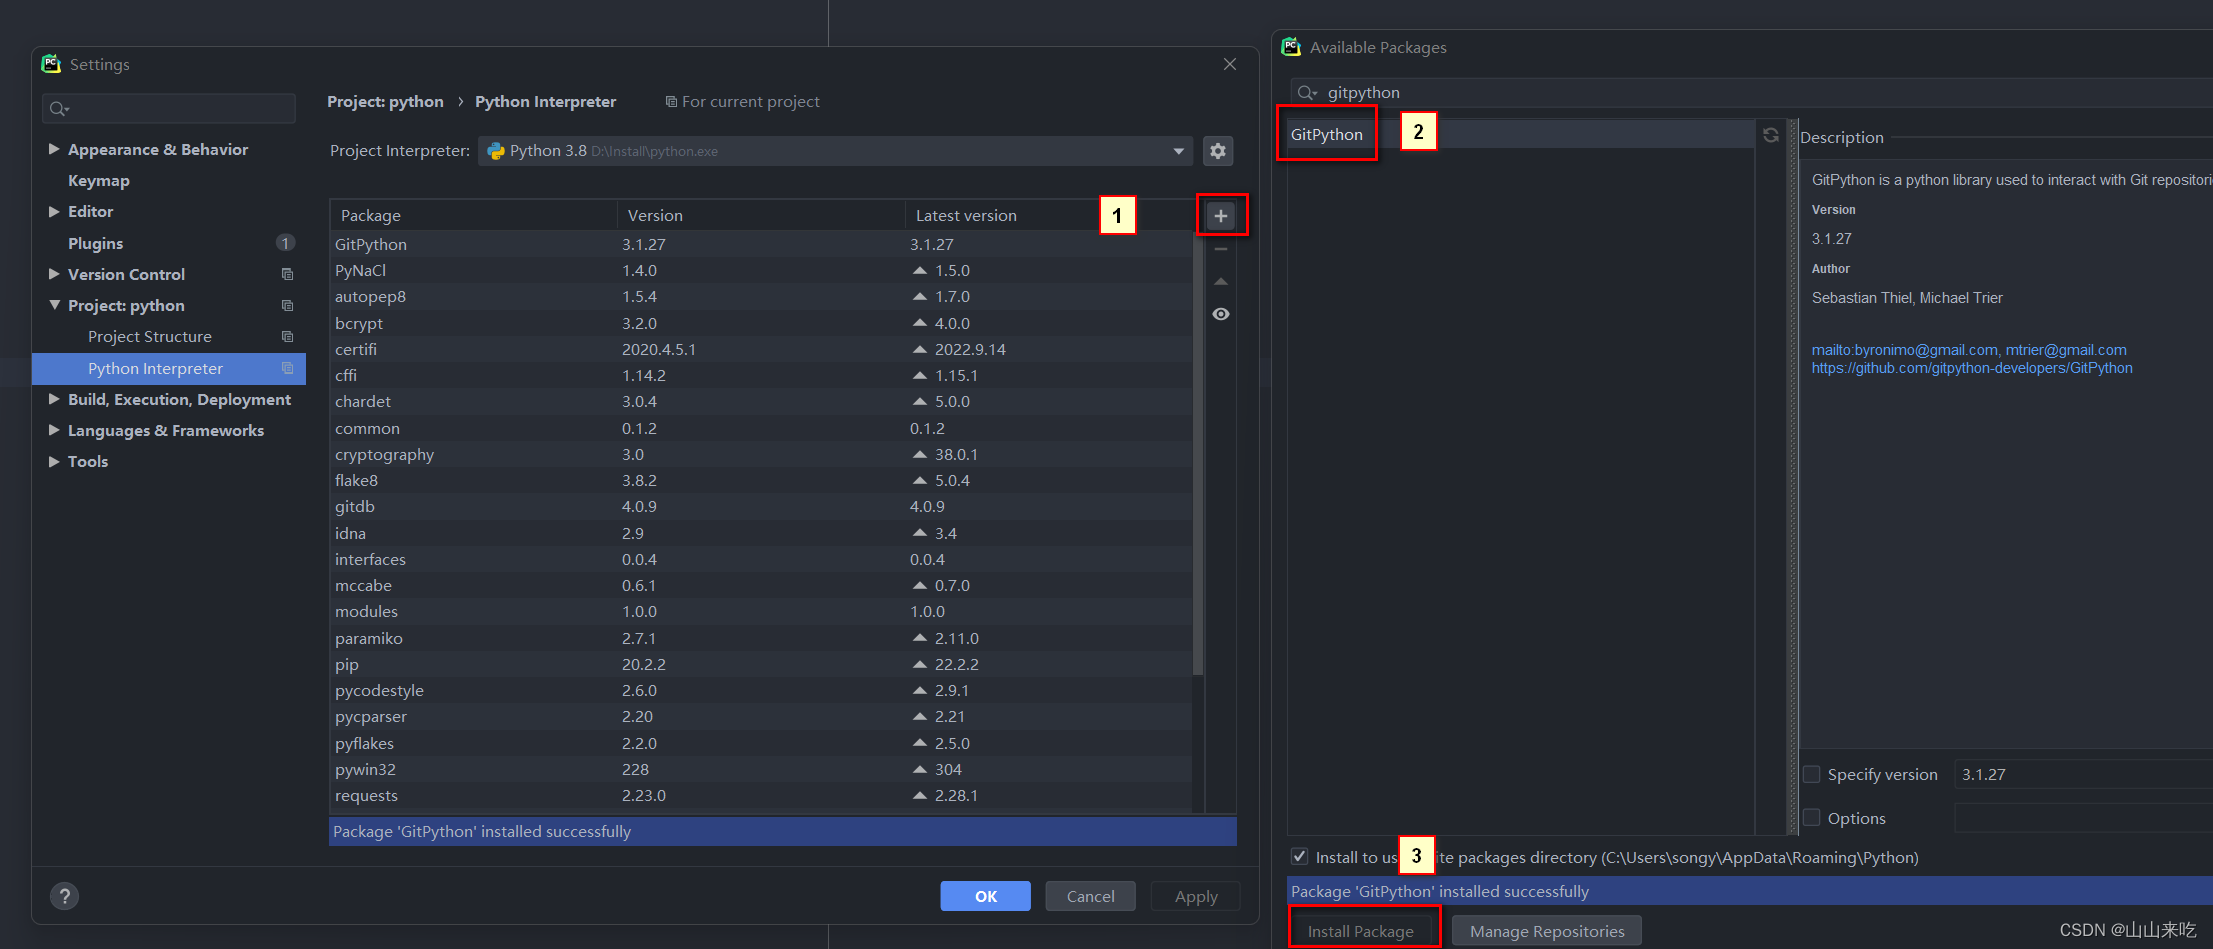Click the copy icon beside Project: python
This screenshot has width=2213, height=949.
click(x=288, y=306)
